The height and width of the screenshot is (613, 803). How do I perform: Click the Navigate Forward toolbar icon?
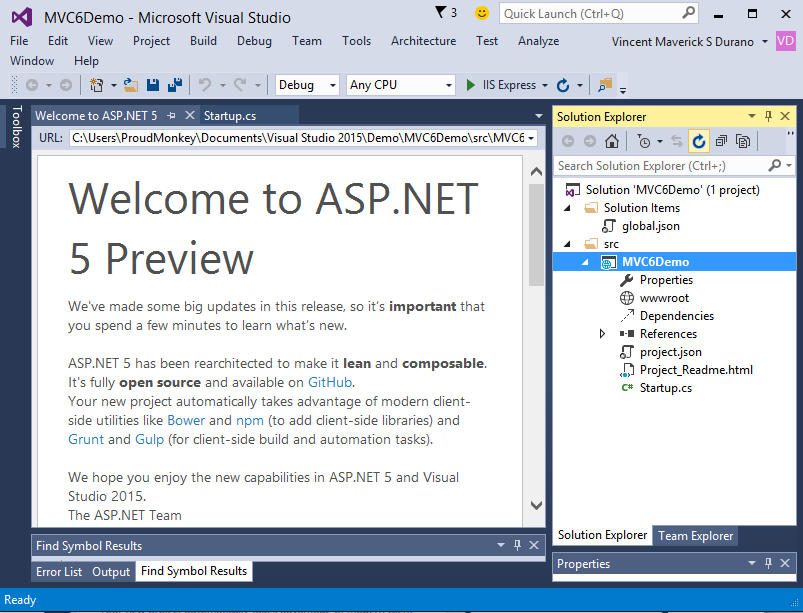tap(66, 85)
